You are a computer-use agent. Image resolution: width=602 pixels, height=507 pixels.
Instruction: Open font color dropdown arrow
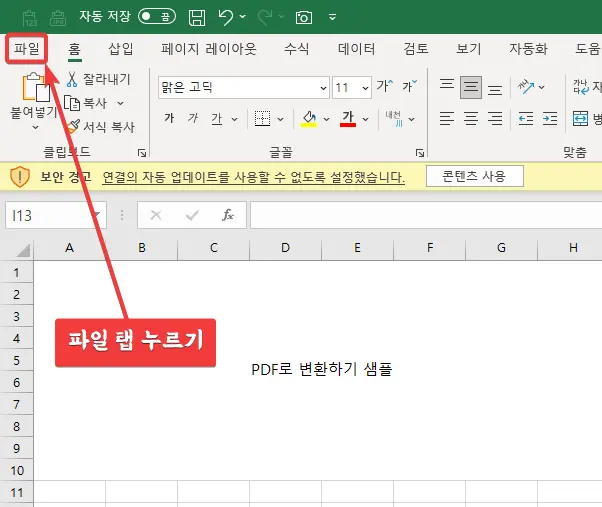point(366,119)
